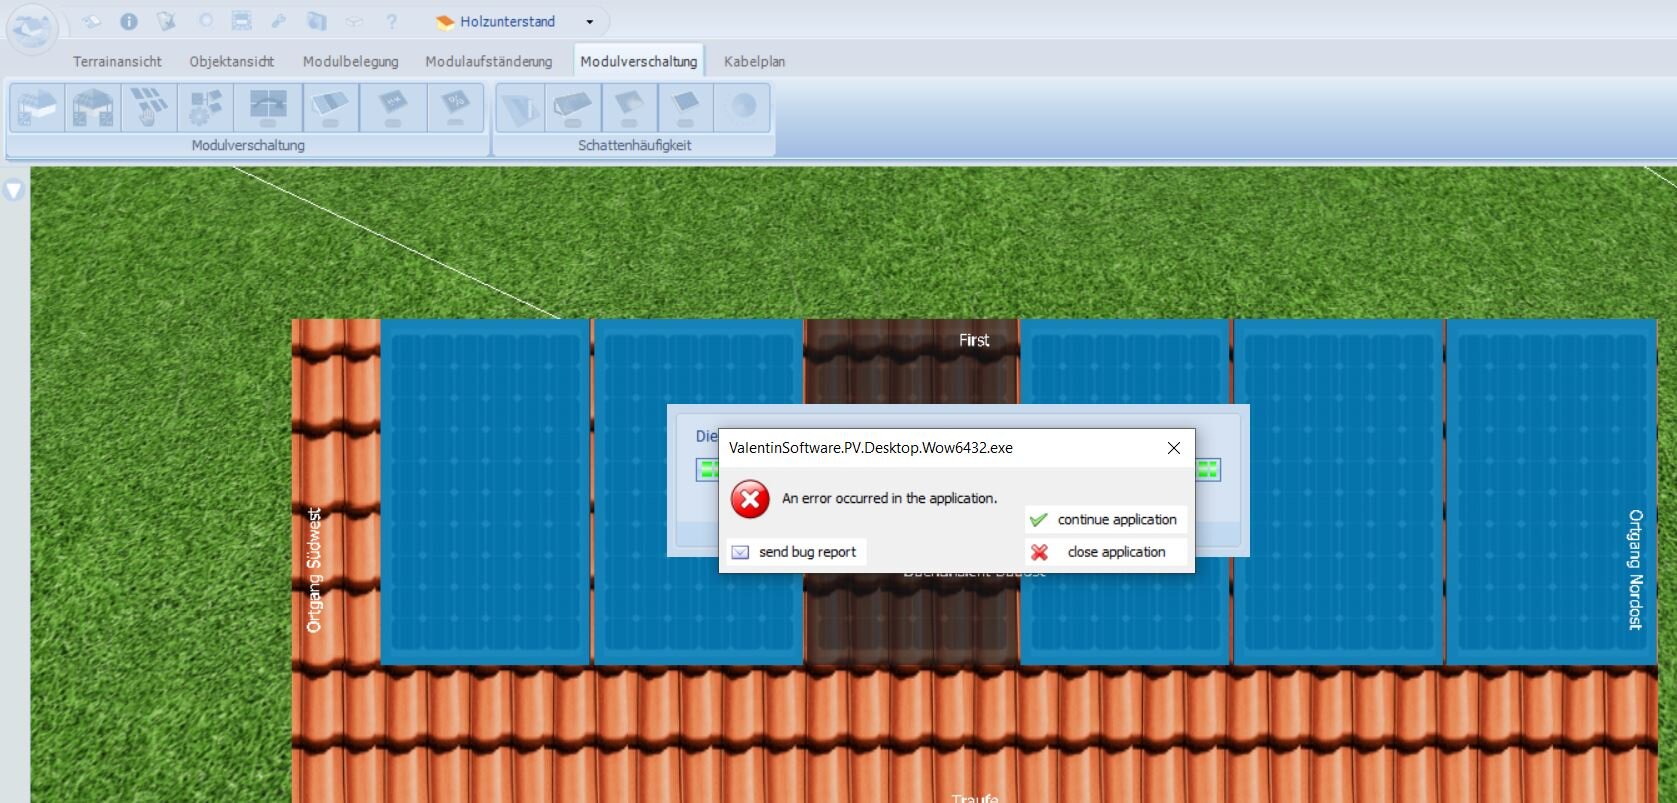Image resolution: width=1677 pixels, height=803 pixels.
Task: Open the Holzunterstand object dropdown
Action: (x=589, y=22)
